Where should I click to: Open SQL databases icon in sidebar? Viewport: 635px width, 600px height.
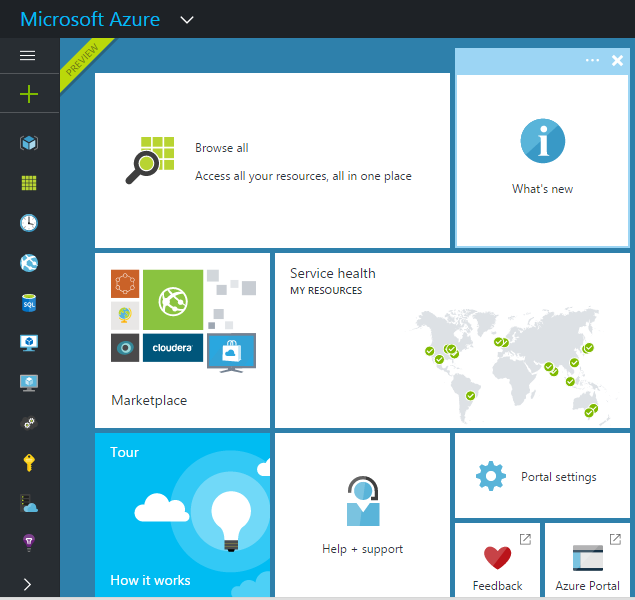(x=29, y=303)
